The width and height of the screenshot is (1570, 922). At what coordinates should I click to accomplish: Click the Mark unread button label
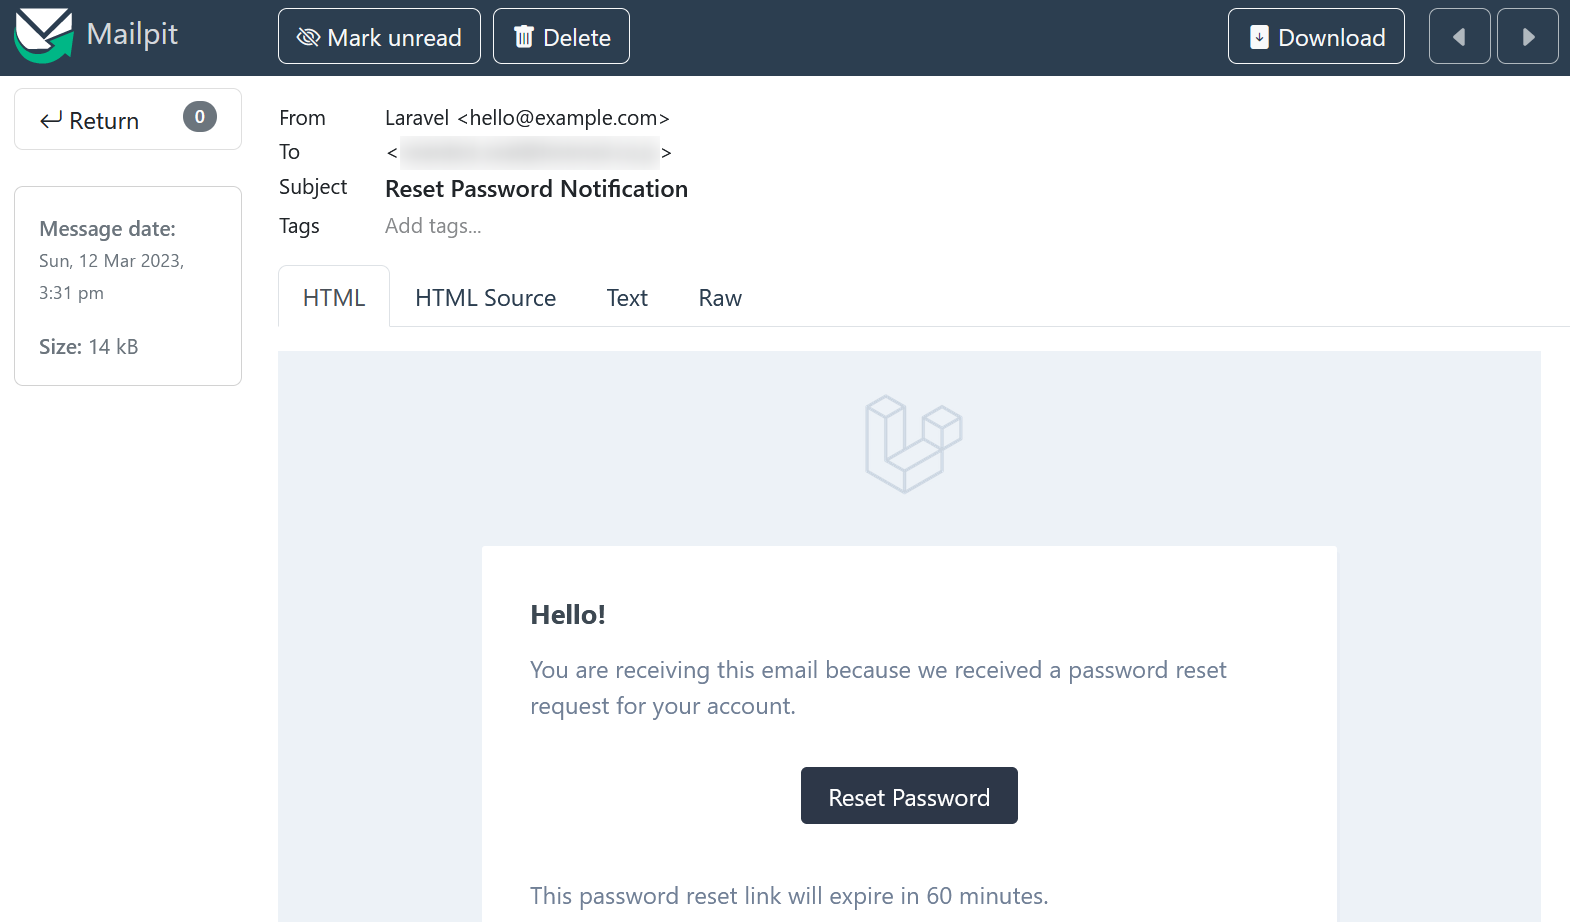(x=394, y=38)
